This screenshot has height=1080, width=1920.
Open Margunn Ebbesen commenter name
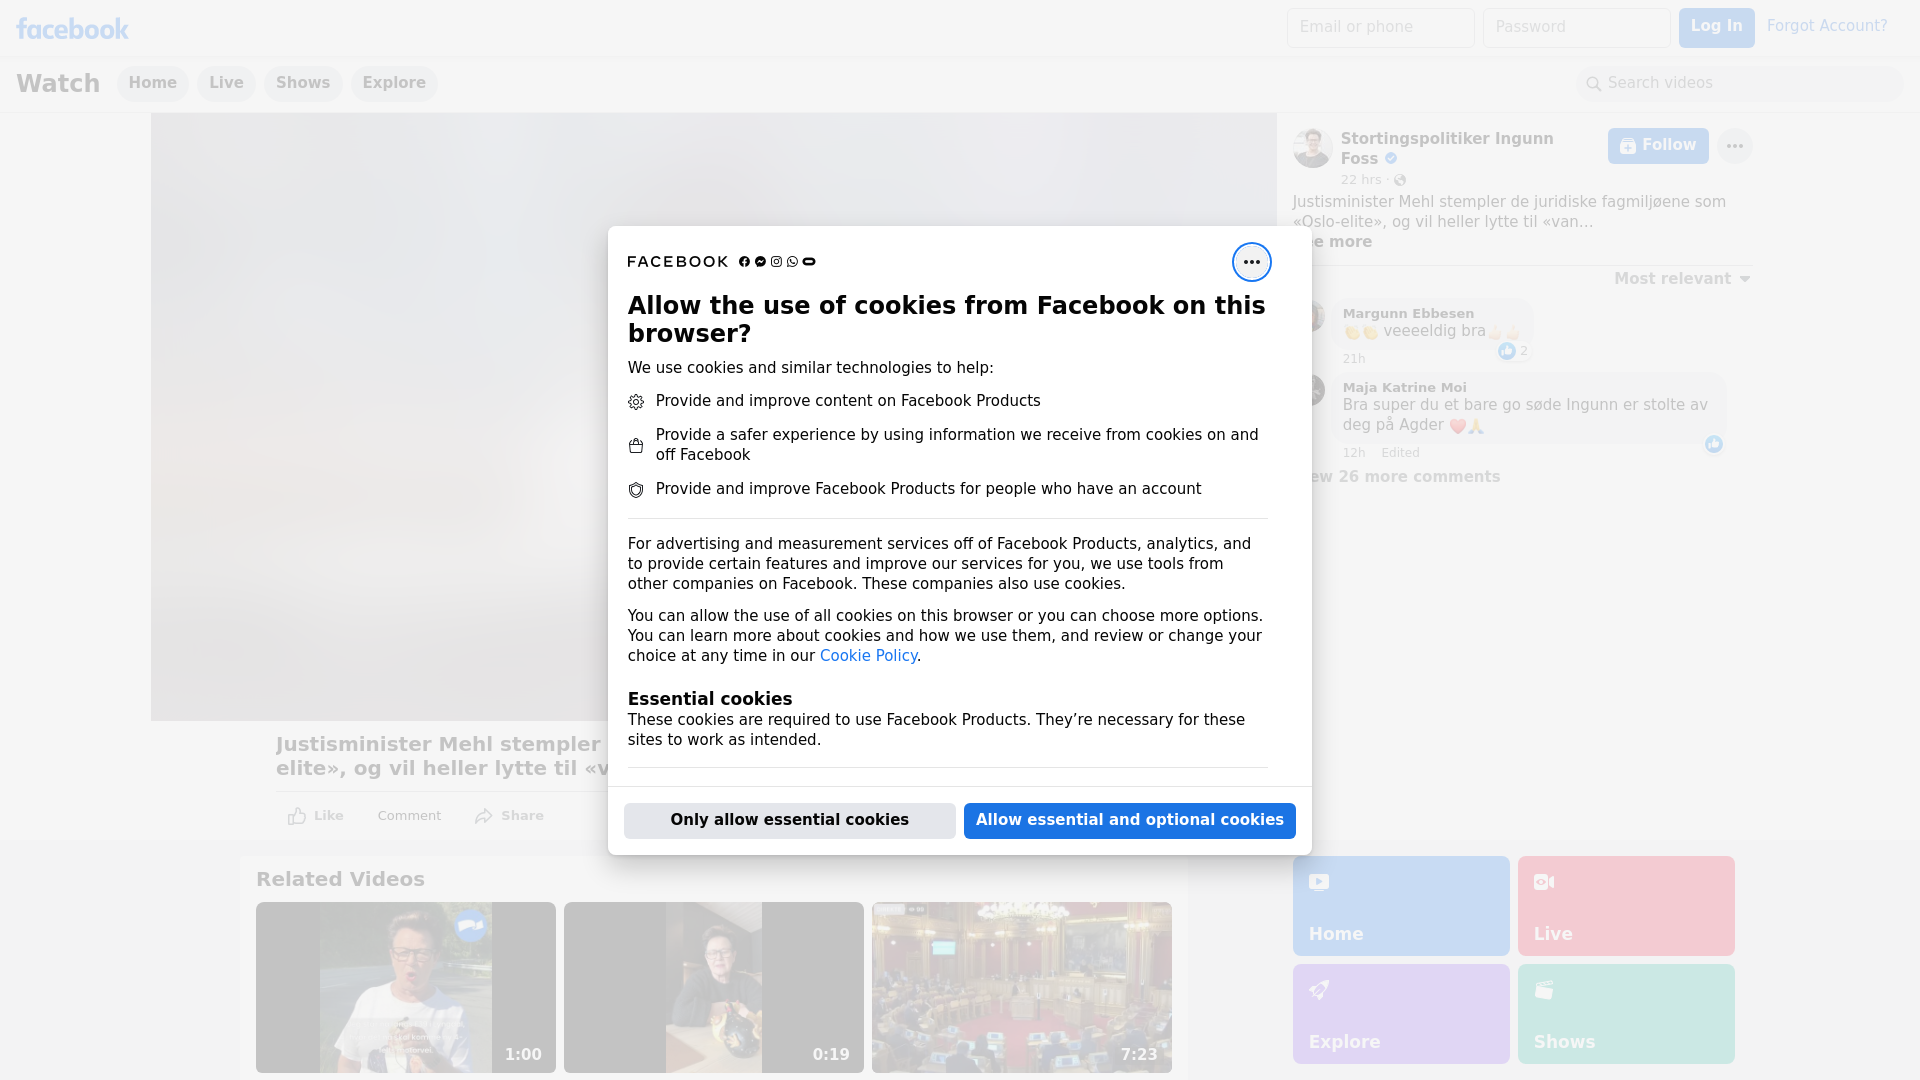coord(1408,314)
